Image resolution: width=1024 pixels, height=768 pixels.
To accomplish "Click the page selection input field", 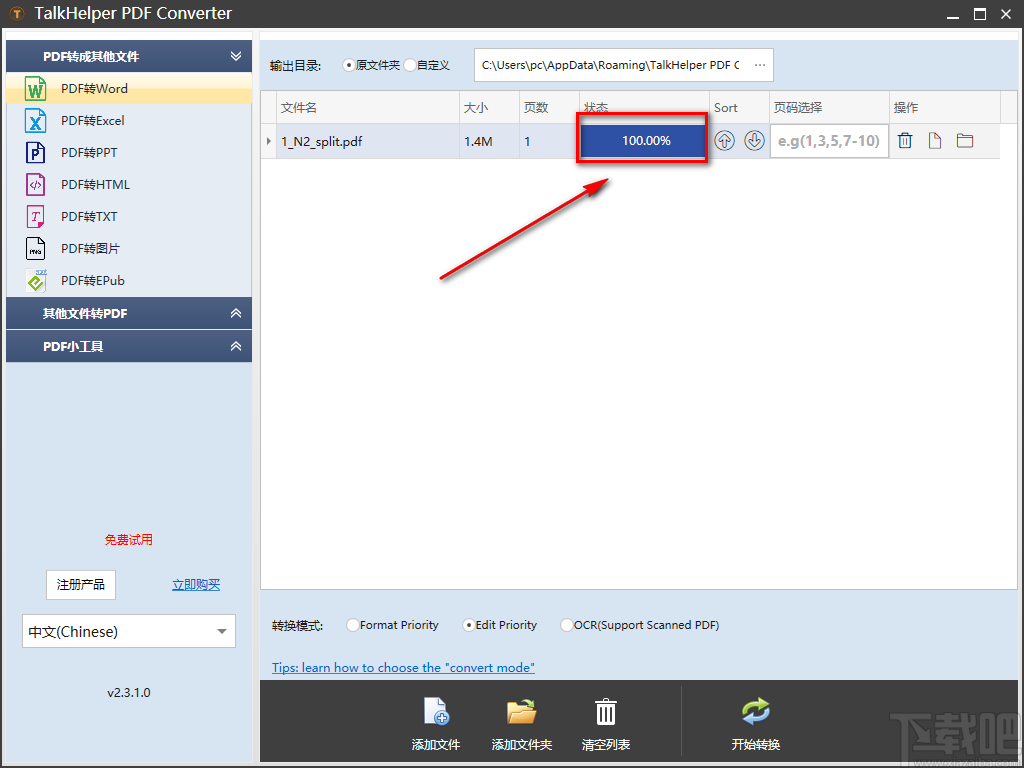I will click(x=828, y=141).
